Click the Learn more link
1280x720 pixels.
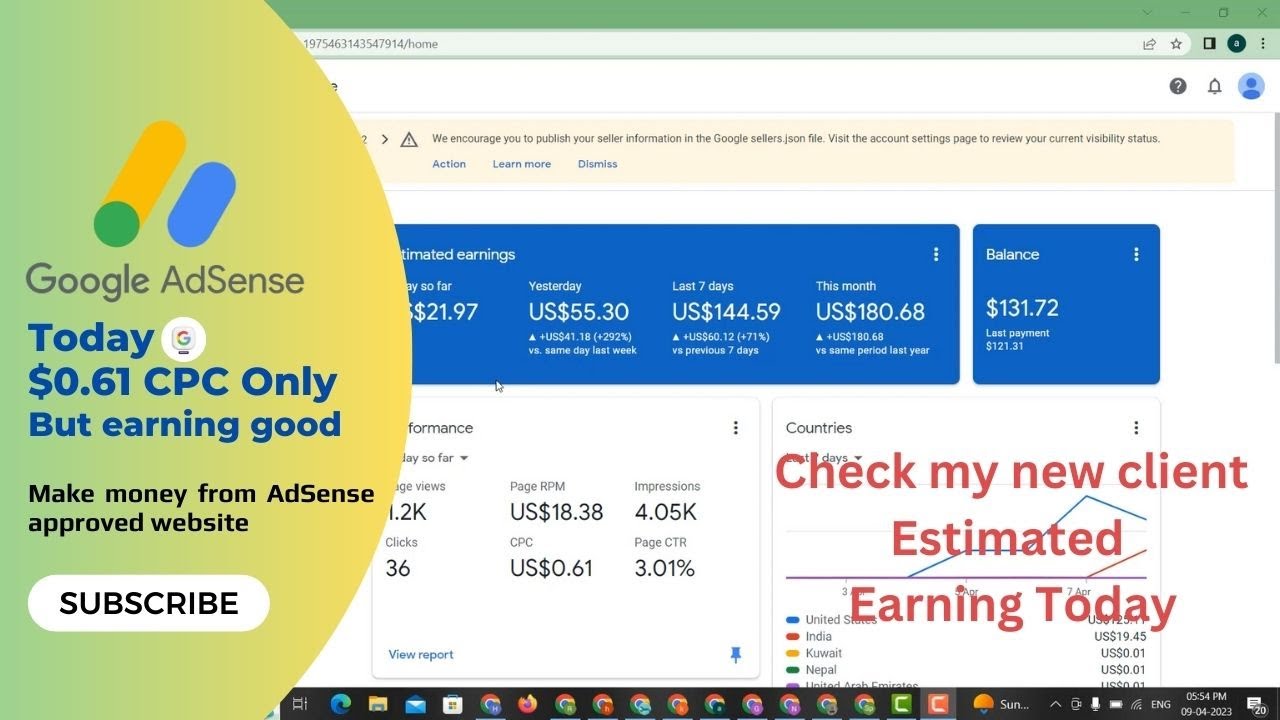522,164
